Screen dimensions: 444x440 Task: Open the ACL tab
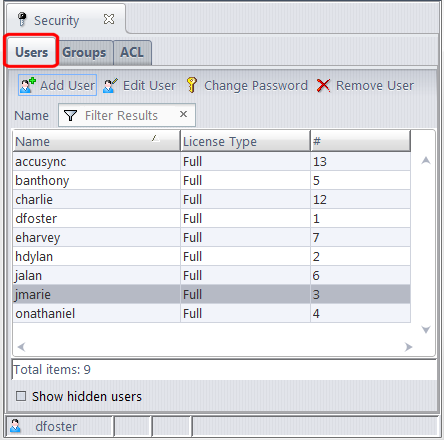[132, 52]
